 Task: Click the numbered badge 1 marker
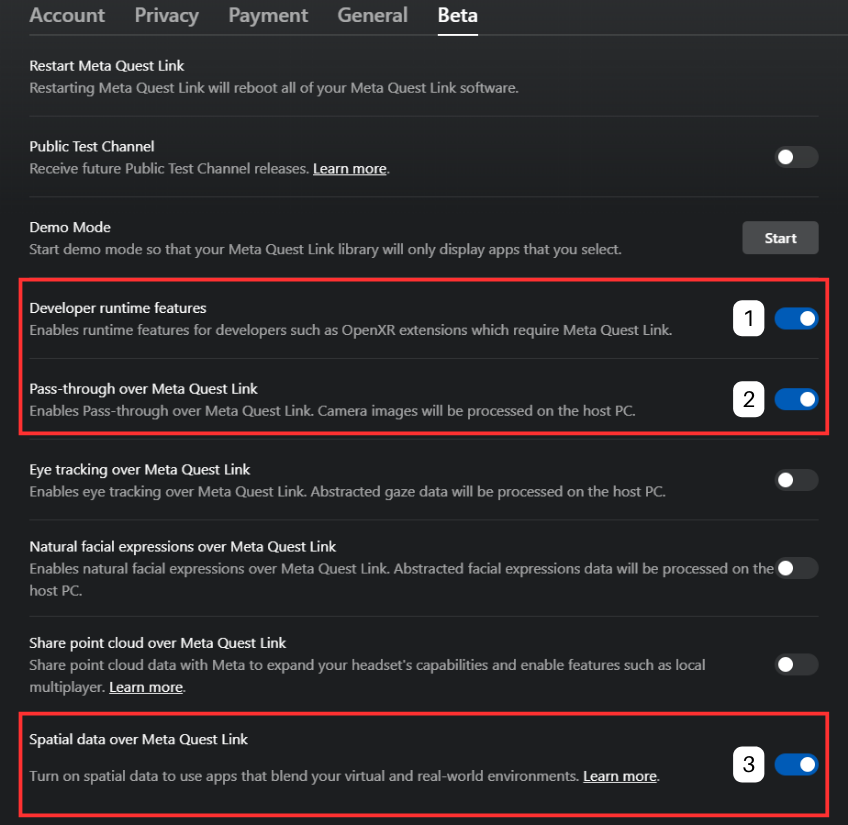[x=749, y=318]
